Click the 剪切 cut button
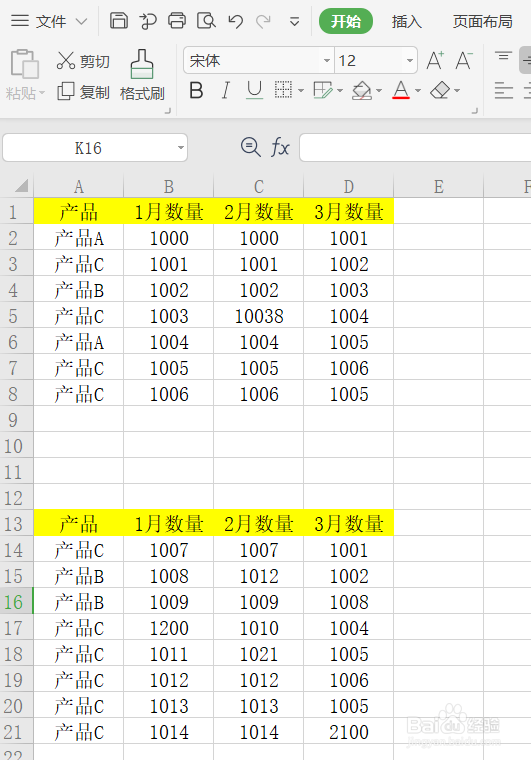 [x=83, y=61]
